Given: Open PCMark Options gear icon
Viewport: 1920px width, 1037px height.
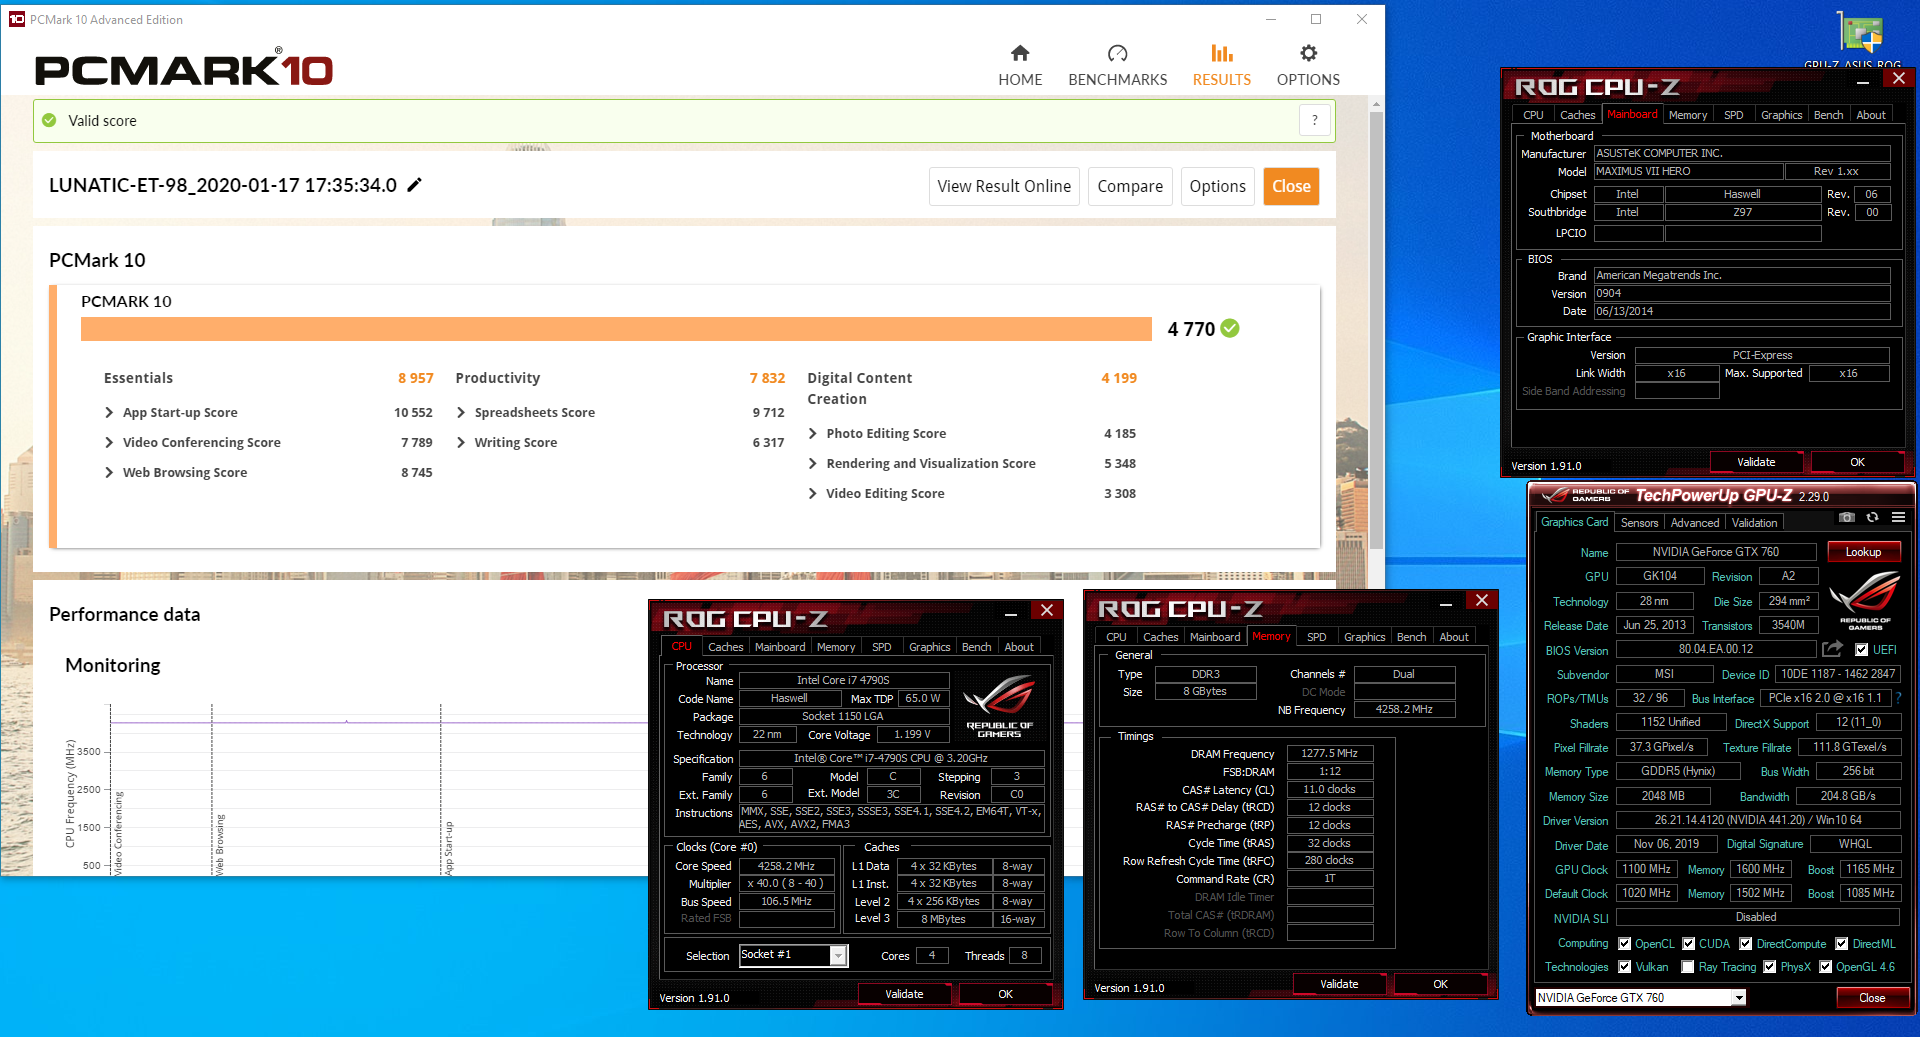Looking at the screenshot, I should coord(1308,53).
